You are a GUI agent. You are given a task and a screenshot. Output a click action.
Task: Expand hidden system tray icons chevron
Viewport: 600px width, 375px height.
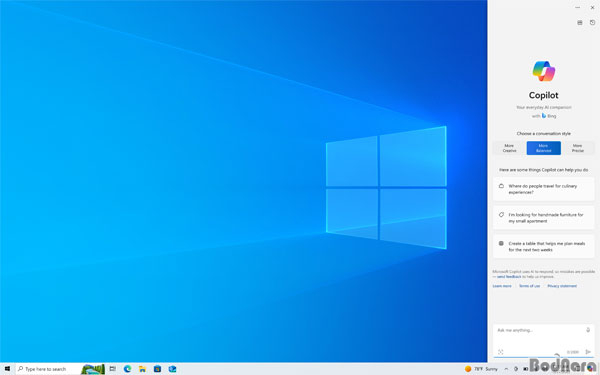(506, 369)
